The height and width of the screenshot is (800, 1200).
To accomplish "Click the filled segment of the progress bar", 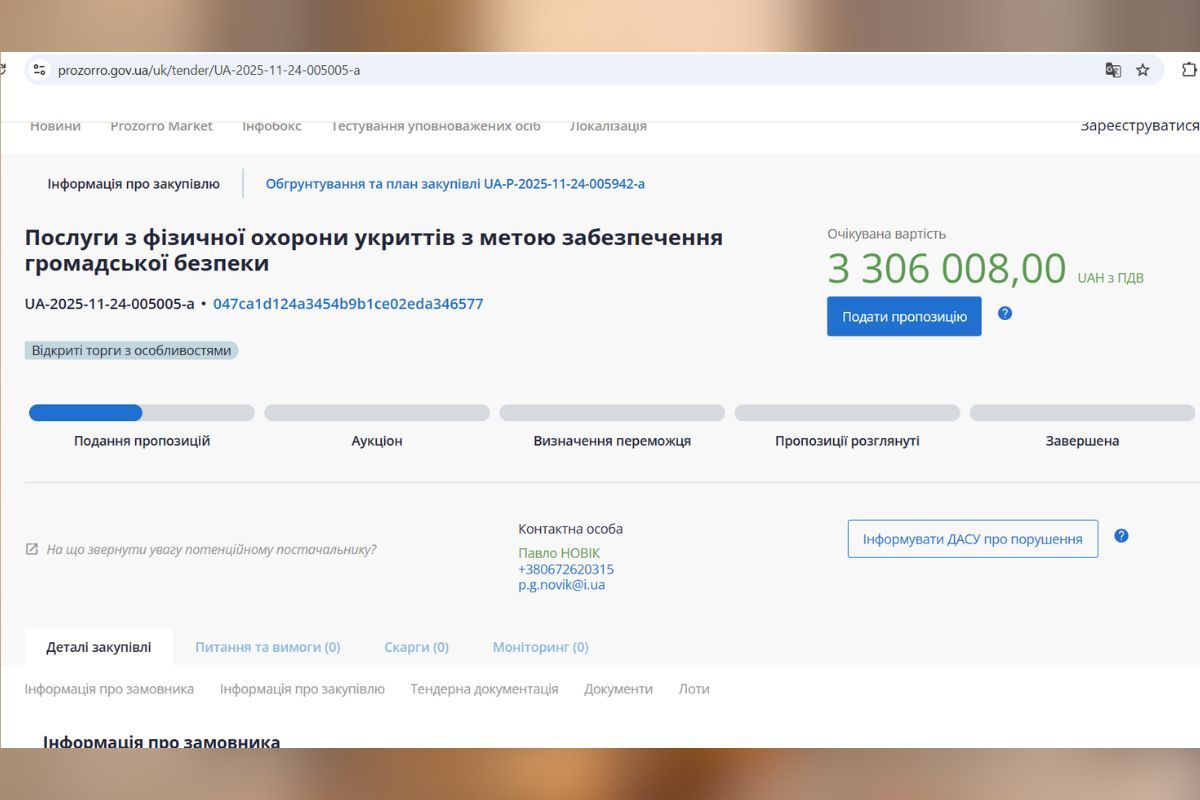I will coord(85,412).
